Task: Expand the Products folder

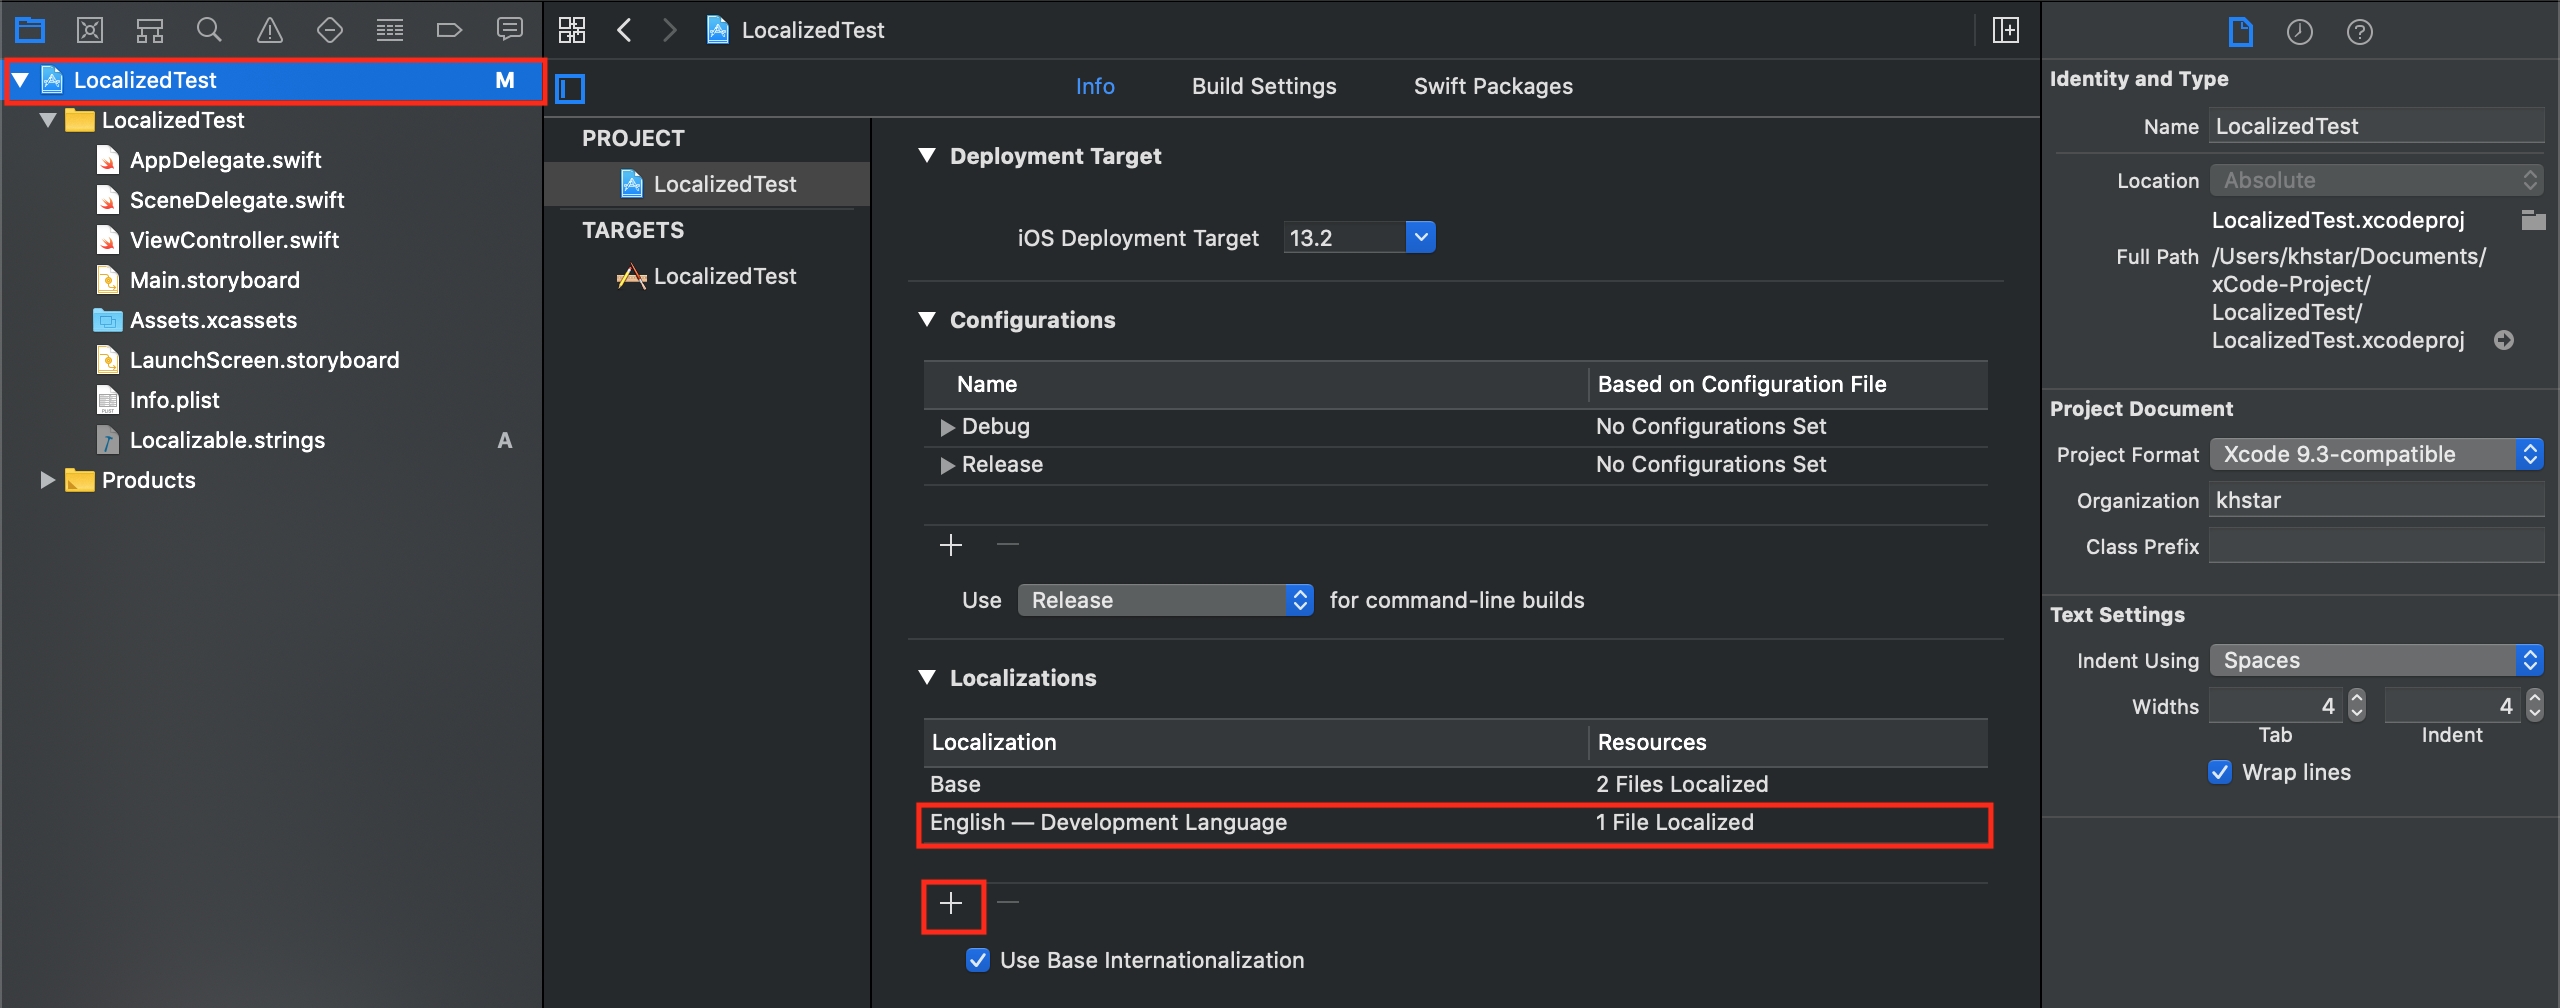Action: click(x=47, y=480)
